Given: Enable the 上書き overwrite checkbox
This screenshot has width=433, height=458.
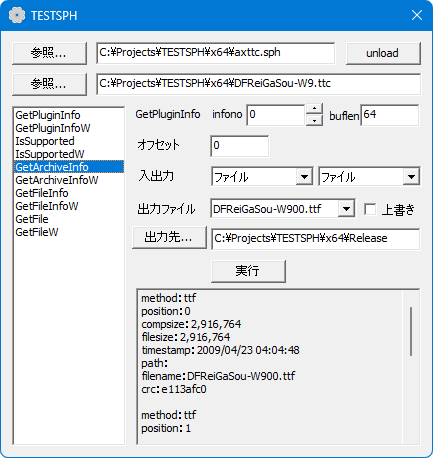Looking at the screenshot, I should click(370, 209).
